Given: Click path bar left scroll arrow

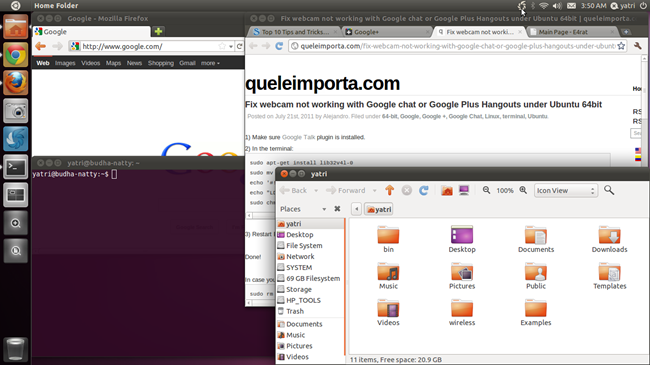Looking at the screenshot, I should pyautogui.click(x=356, y=209).
